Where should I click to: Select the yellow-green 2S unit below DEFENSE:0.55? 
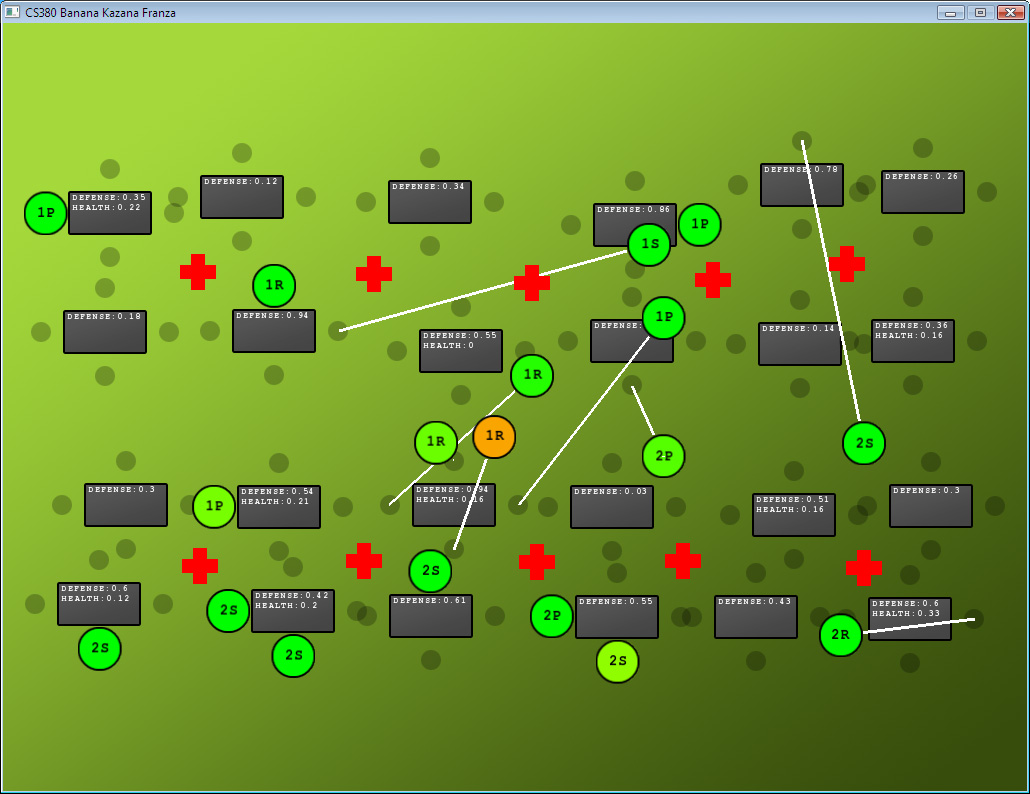(x=617, y=661)
